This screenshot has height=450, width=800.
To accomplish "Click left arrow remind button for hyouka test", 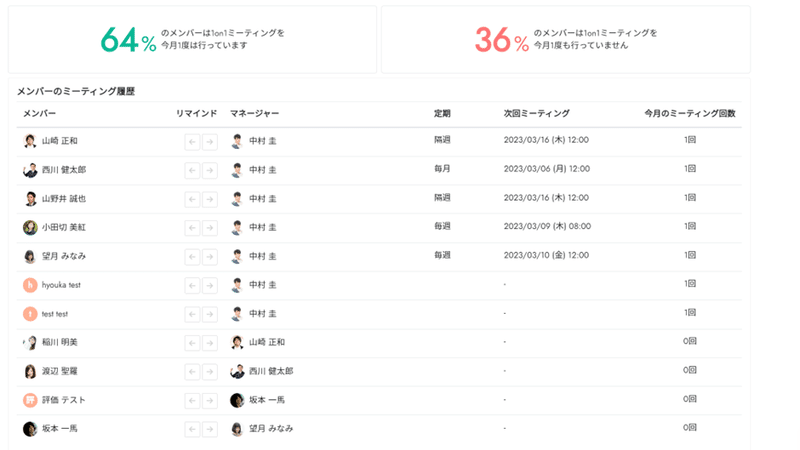I will click(x=192, y=286).
